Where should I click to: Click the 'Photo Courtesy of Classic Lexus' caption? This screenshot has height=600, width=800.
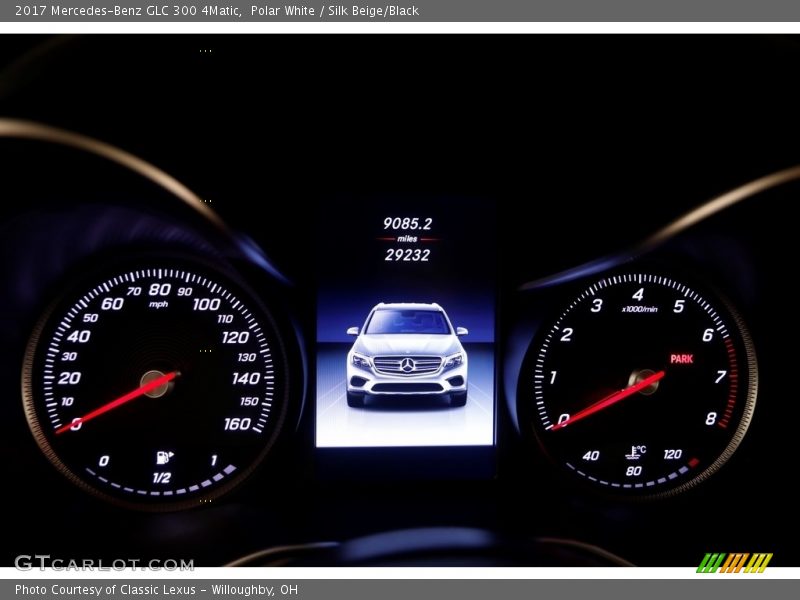point(105,590)
